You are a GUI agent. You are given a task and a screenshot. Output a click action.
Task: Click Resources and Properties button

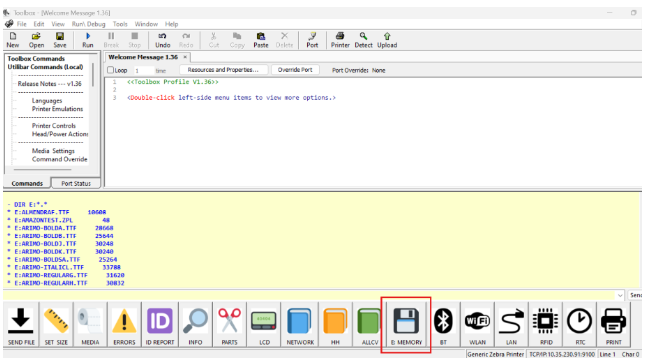click(x=223, y=70)
